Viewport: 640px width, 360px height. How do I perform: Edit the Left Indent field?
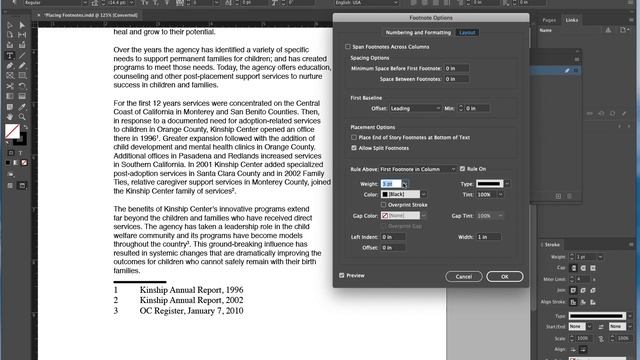coord(393,237)
